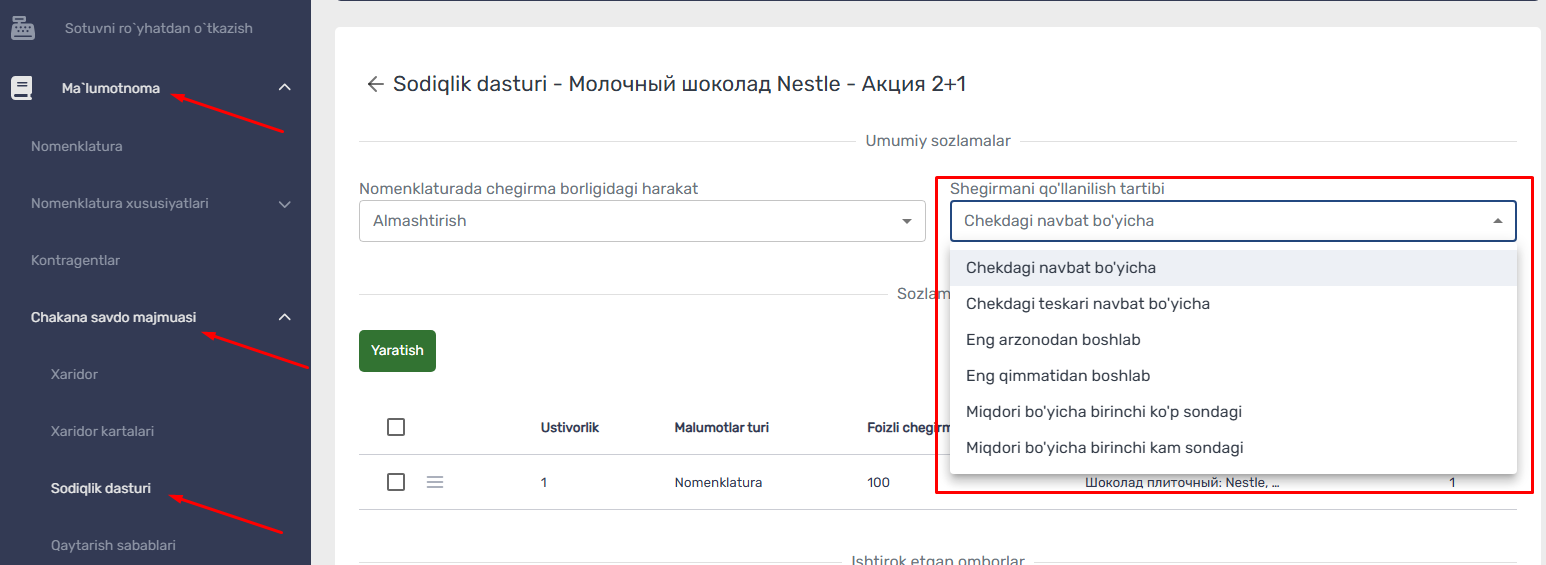Click the green Yaratish button
Viewport: 1546px width, 565px height.
[397, 351]
